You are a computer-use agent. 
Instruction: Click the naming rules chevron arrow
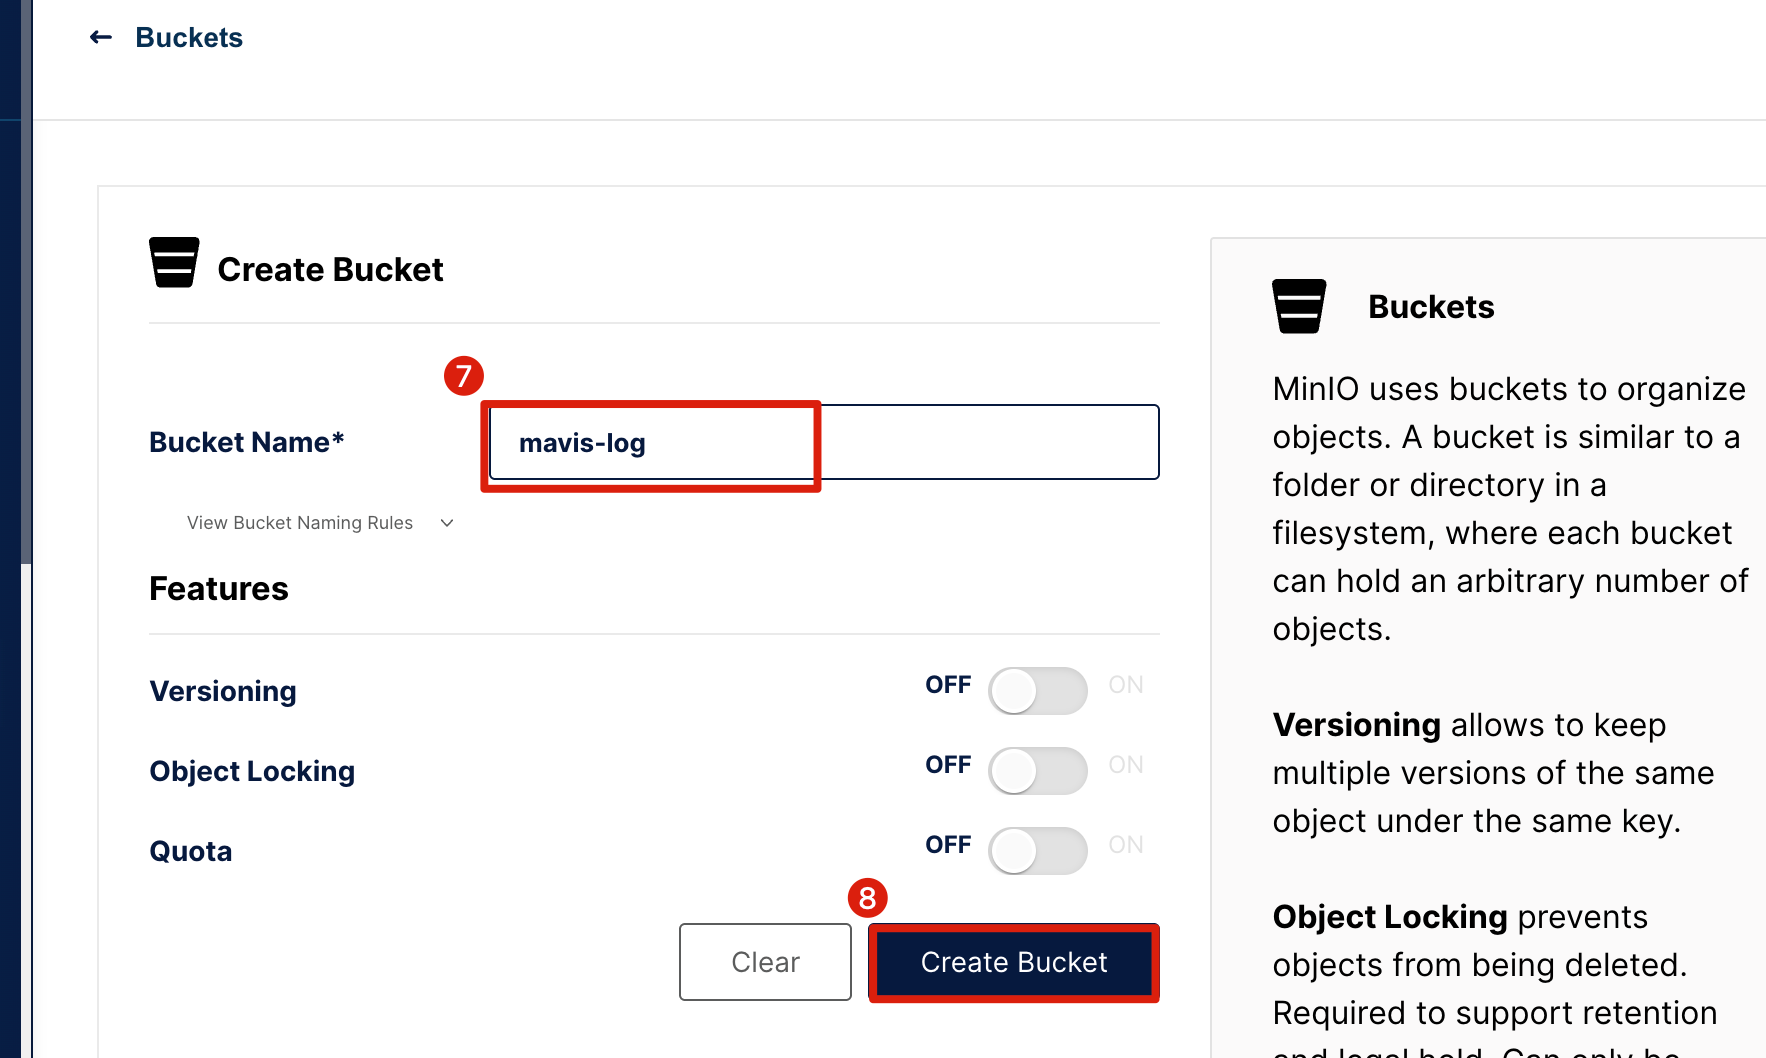click(447, 523)
